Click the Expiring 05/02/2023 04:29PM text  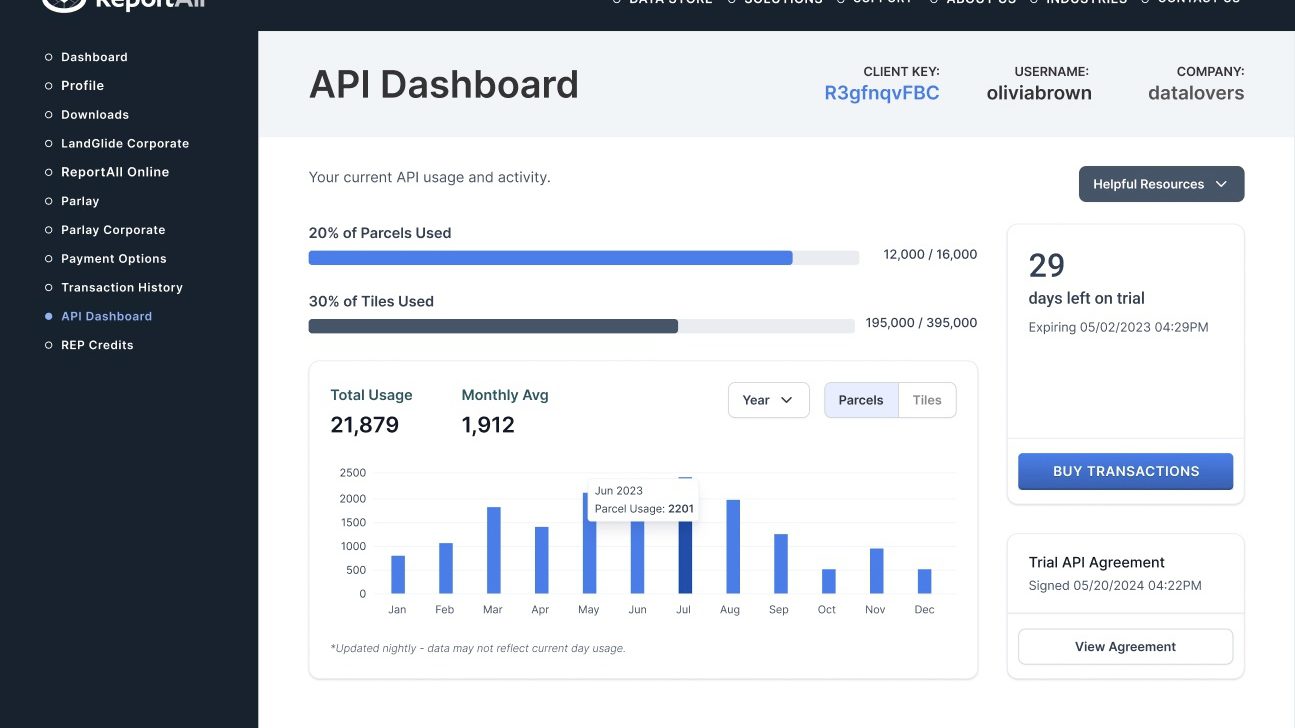pyautogui.click(x=1118, y=327)
